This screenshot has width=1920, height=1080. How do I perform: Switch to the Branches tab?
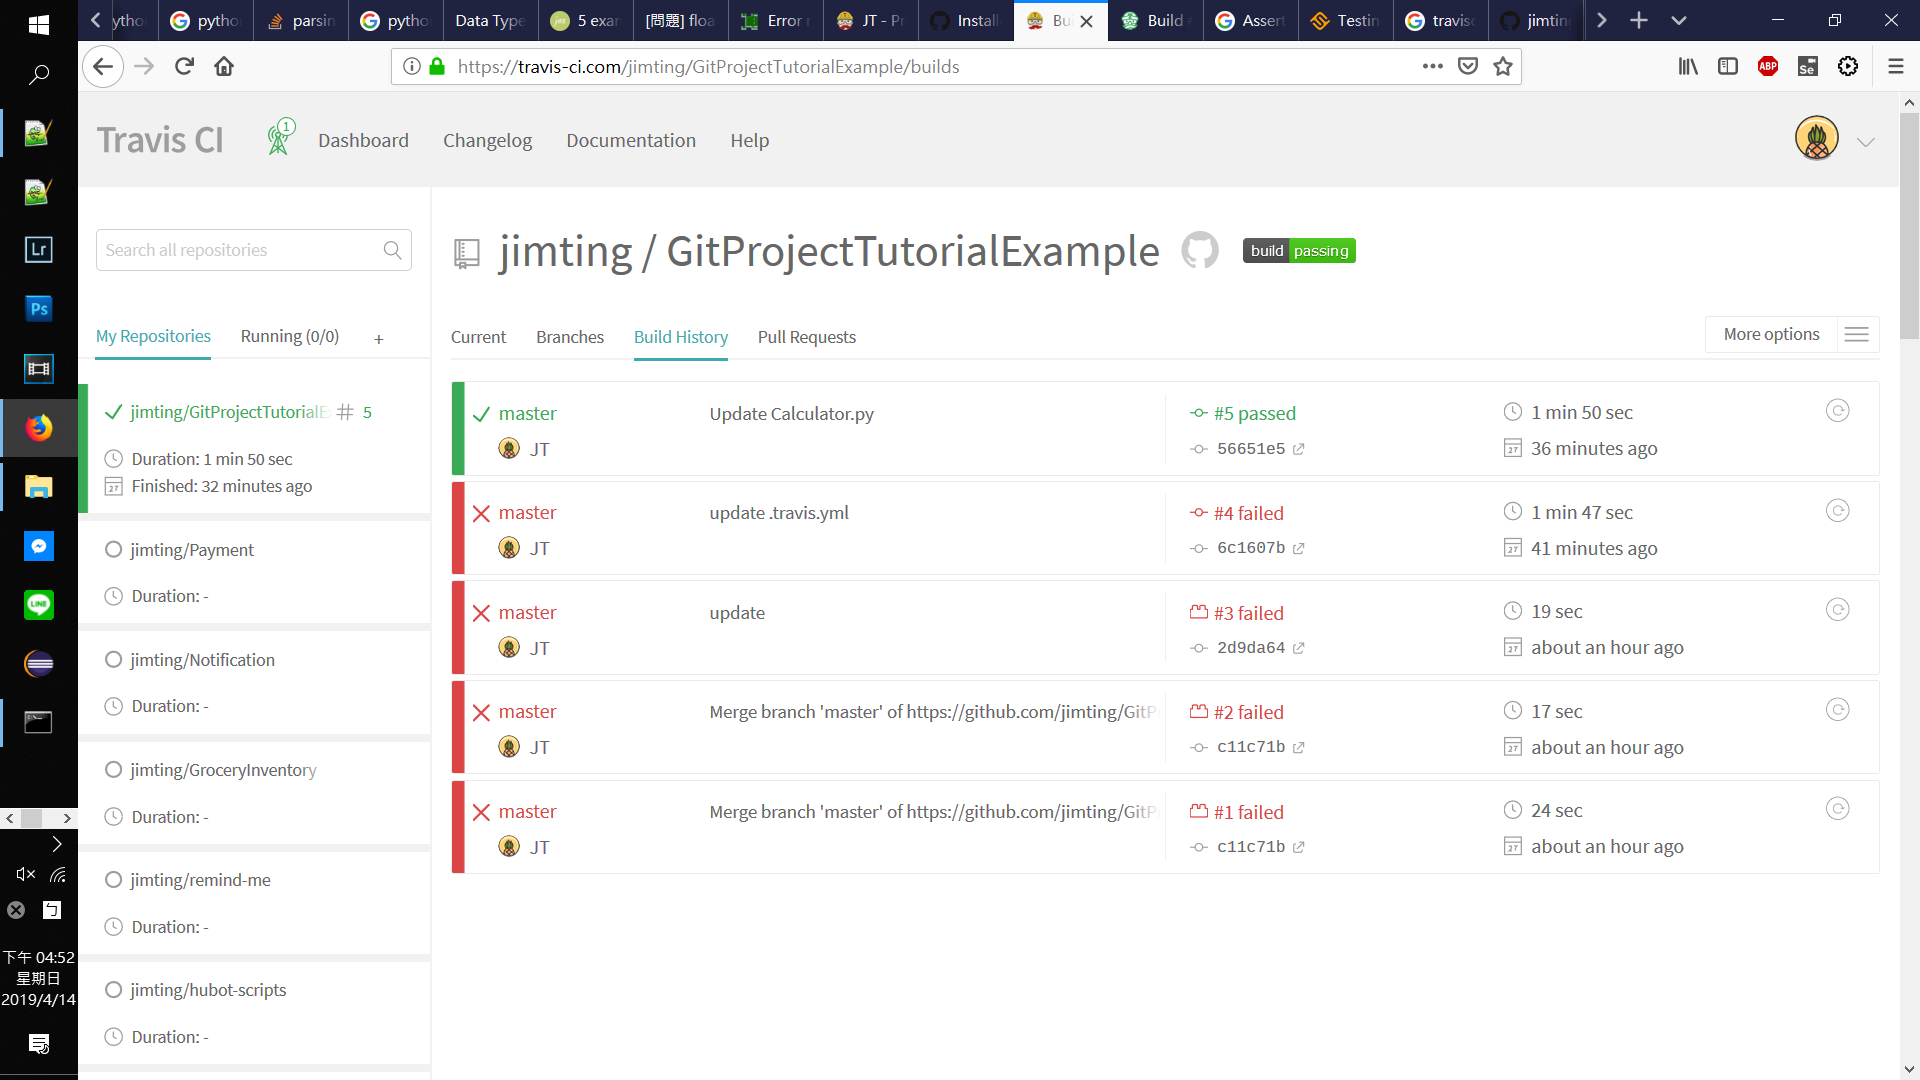[x=569, y=337]
